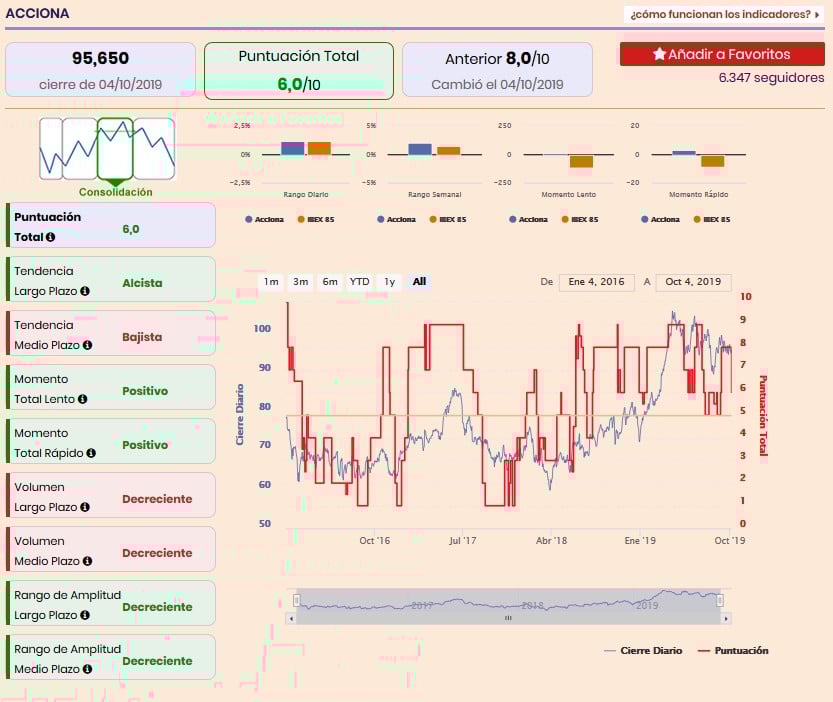Toggle IBEX 85 legend under Rango Diario chart

tap(315, 219)
